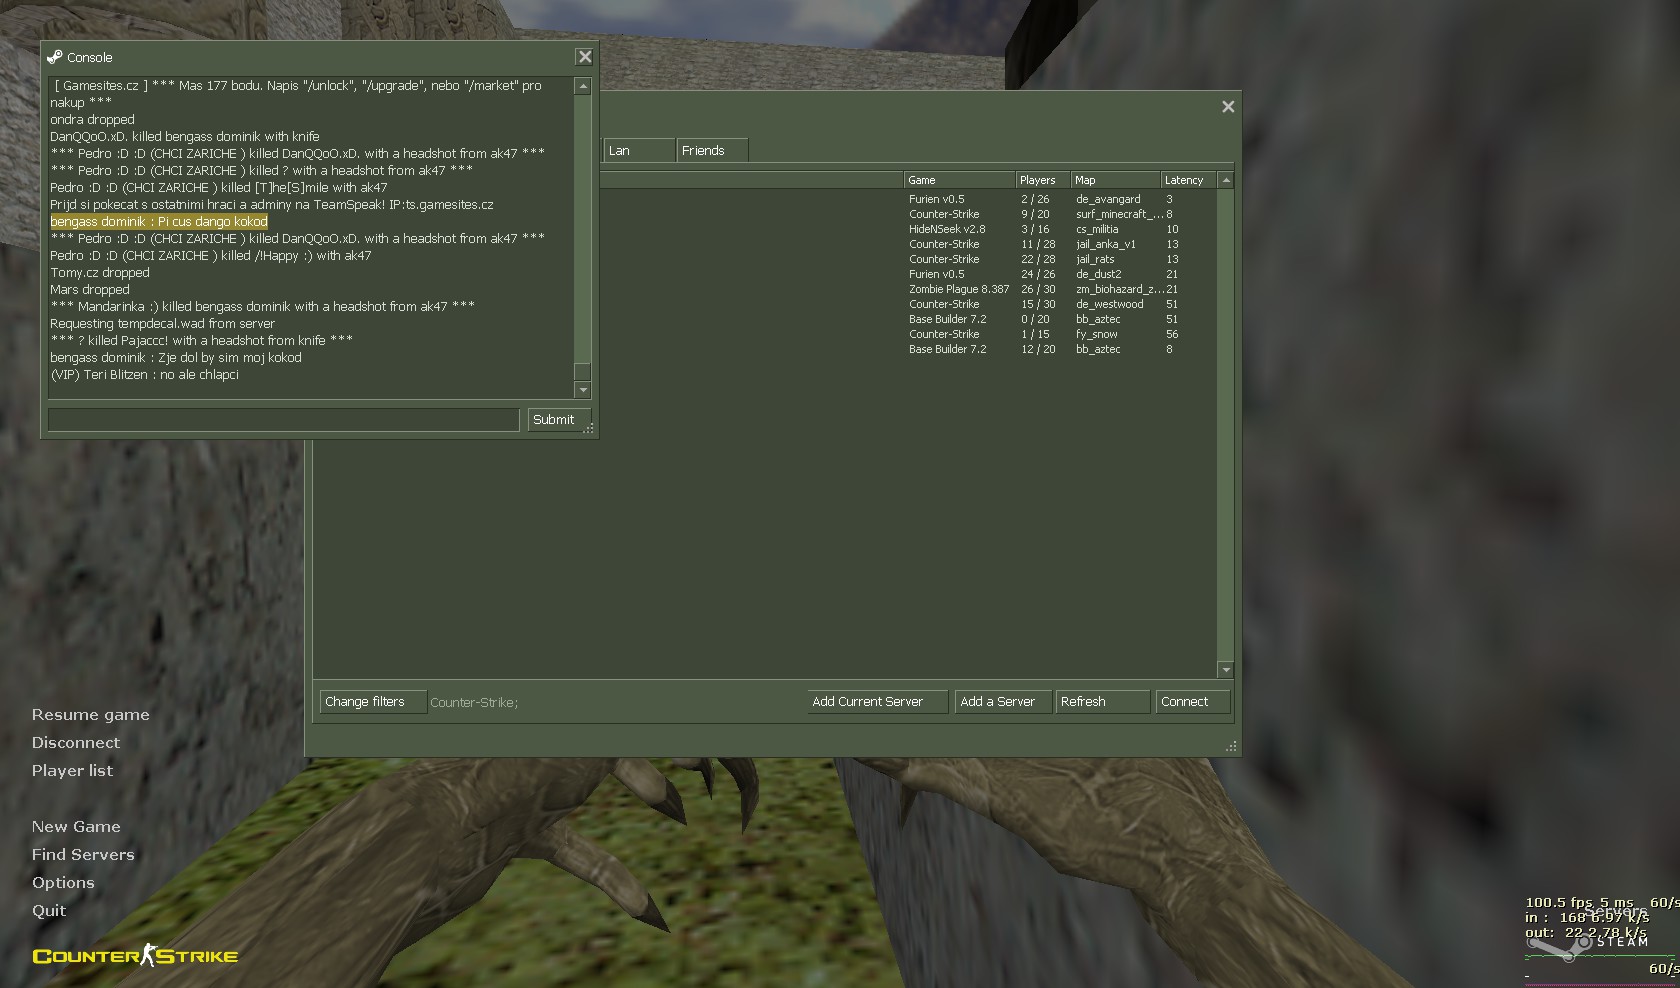Image resolution: width=1680 pixels, height=988 pixels.
Task: Click 'Requesting tempdecal.wad from server' console line
Action: click(x=162, y=324)
